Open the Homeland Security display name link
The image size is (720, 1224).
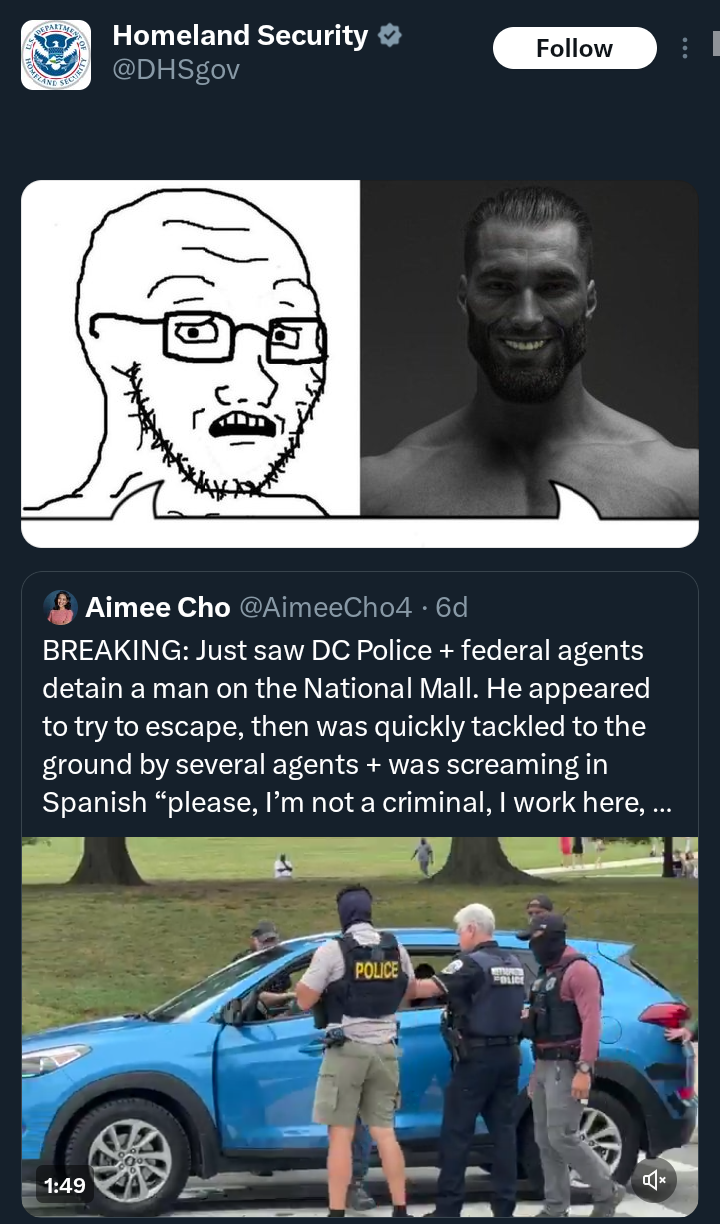(x=240, y=35)
